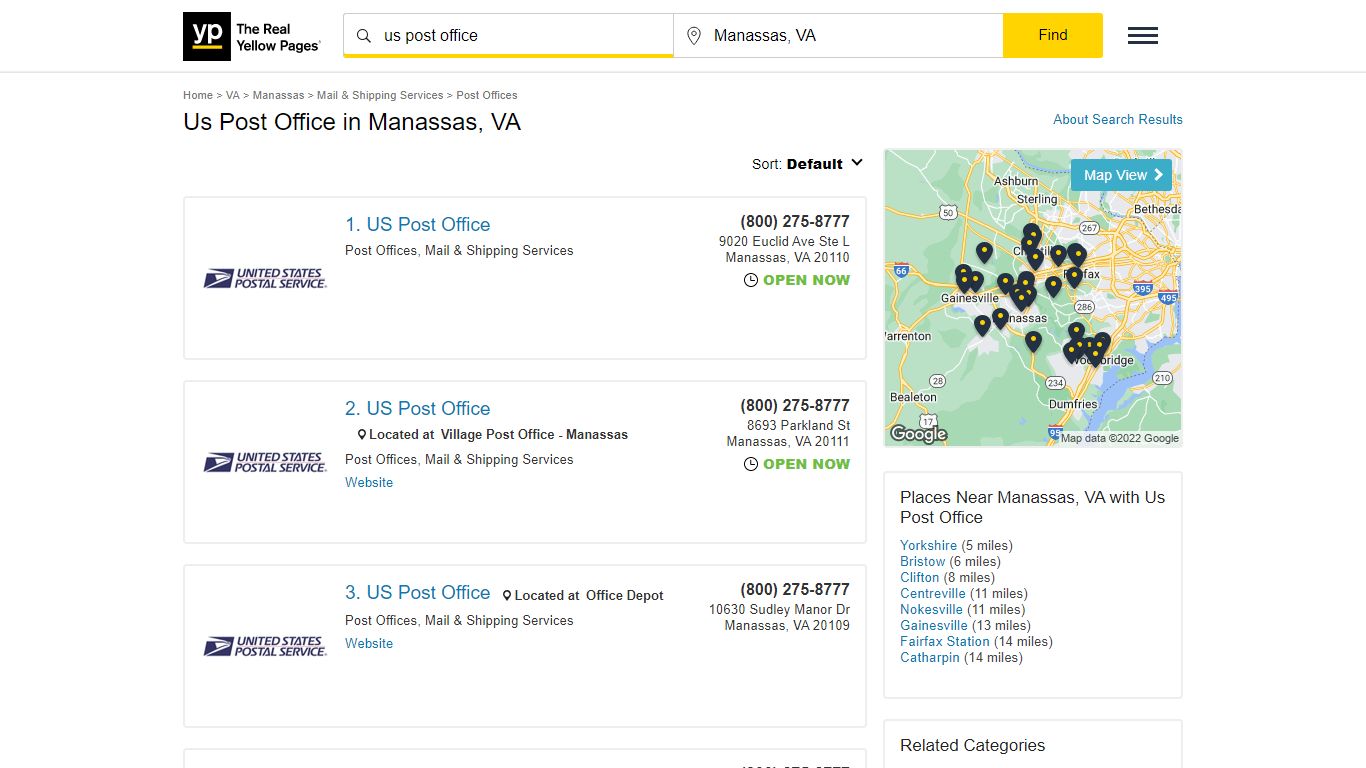Image resolution: width=1366 pixels, height=768 pixels.
Task: Go to Post Offices breadcrumb
Action: point(487,95)
